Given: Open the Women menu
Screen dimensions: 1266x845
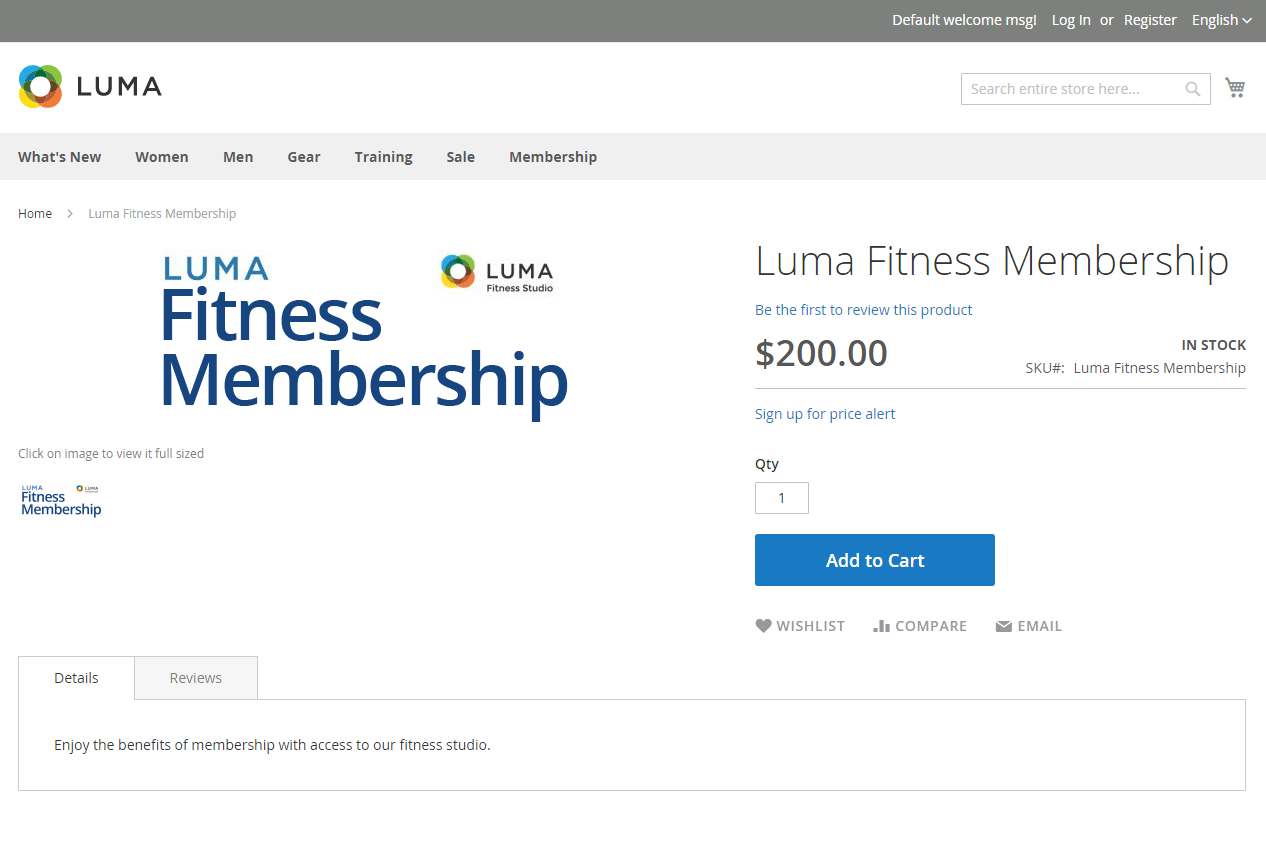Looking at the screenshot, I should [x=162, y=157].
